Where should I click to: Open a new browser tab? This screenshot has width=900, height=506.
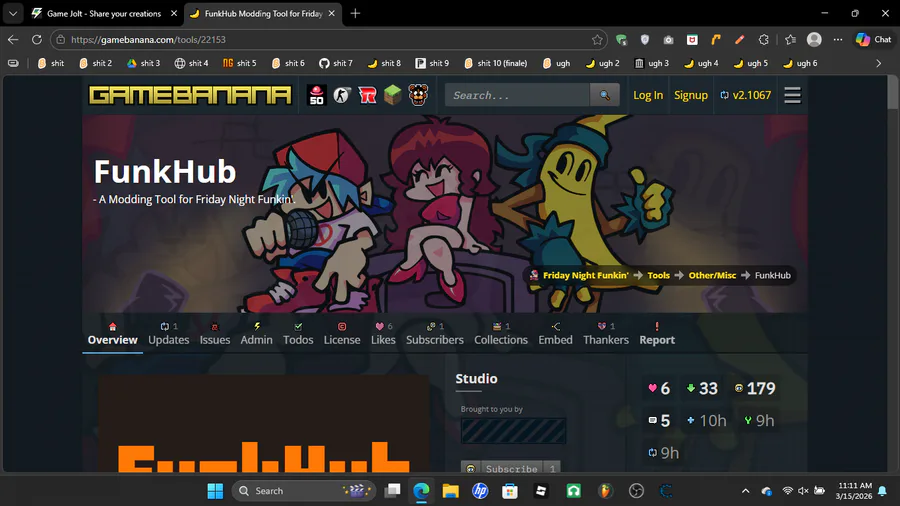(355, 13)
